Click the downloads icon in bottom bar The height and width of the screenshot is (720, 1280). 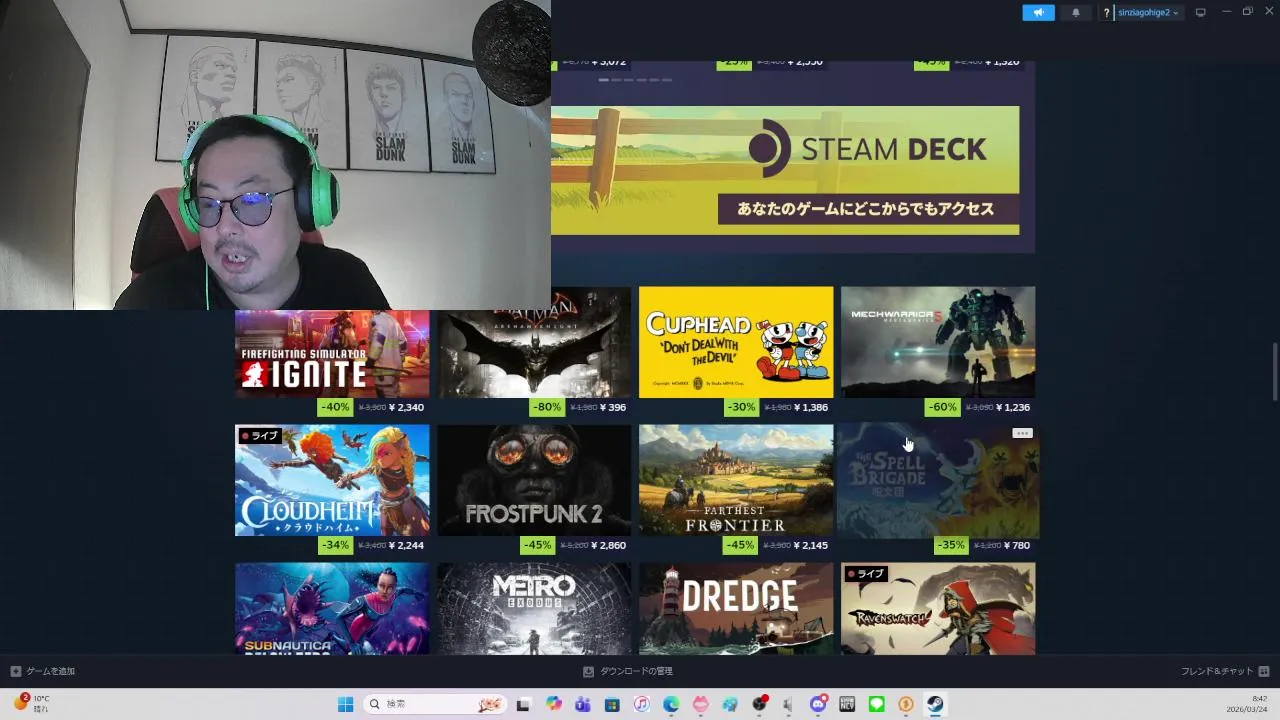click(x=588, y=671)
